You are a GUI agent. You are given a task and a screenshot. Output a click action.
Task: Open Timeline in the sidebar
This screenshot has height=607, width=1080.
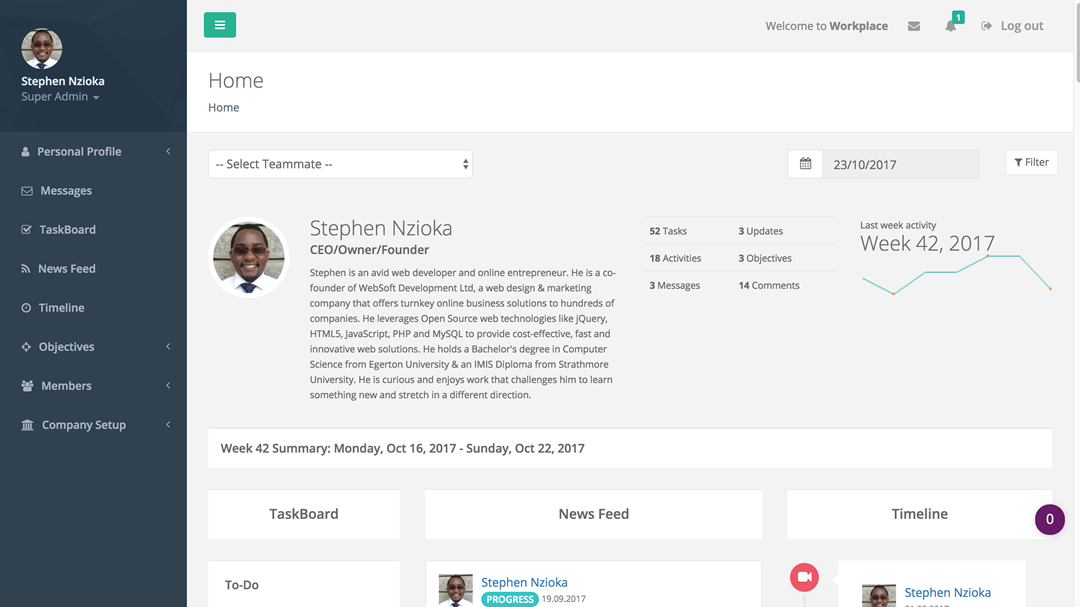61,308
